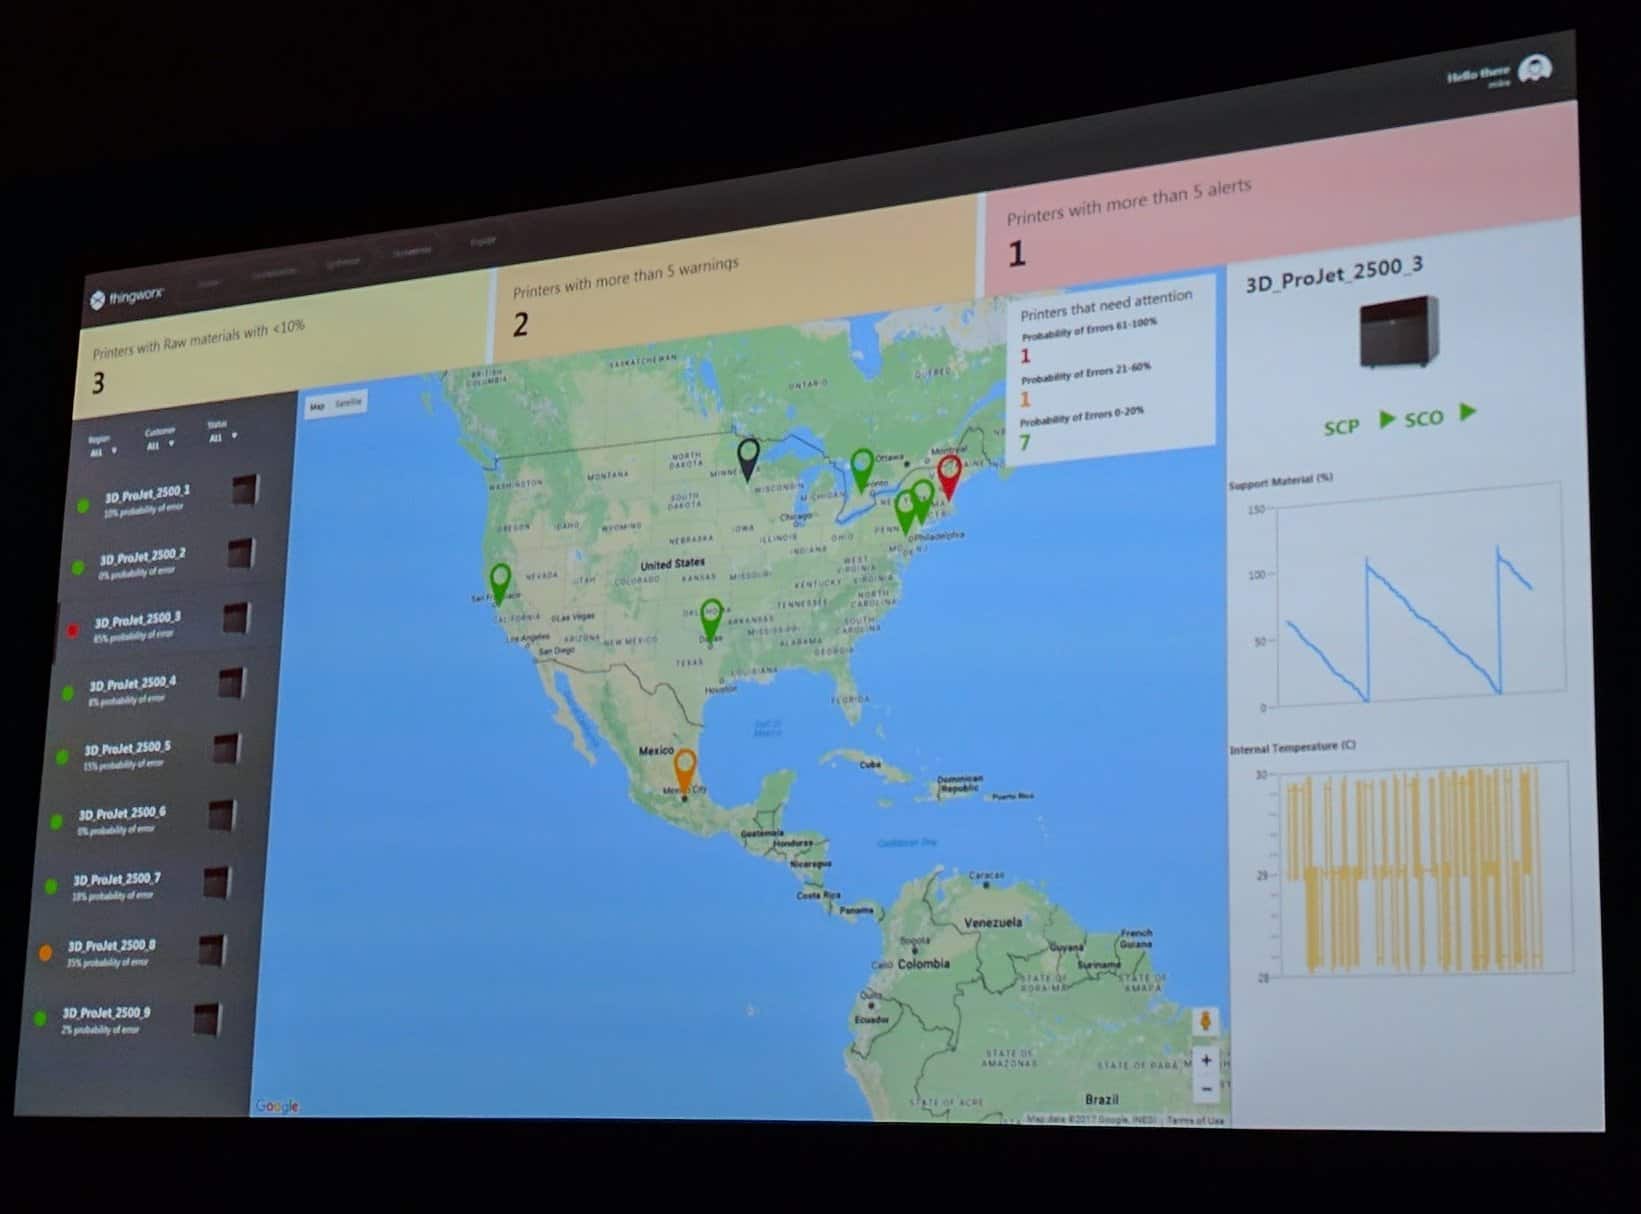Viewport: 1641px width, 1214px height.
Task: Click the orange status dot of 3D_ProJet_2500_8
Action: [45, 953]
